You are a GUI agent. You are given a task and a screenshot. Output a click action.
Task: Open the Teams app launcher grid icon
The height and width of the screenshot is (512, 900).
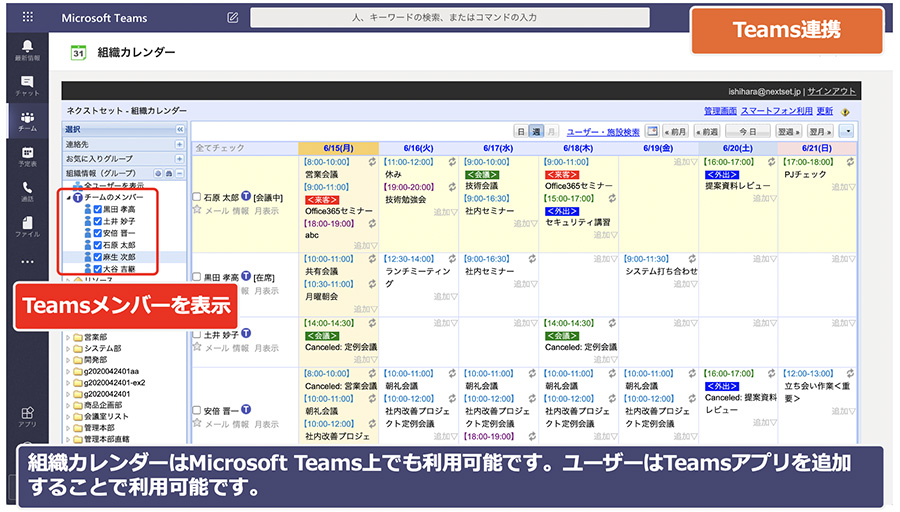(x=28, y=17)
